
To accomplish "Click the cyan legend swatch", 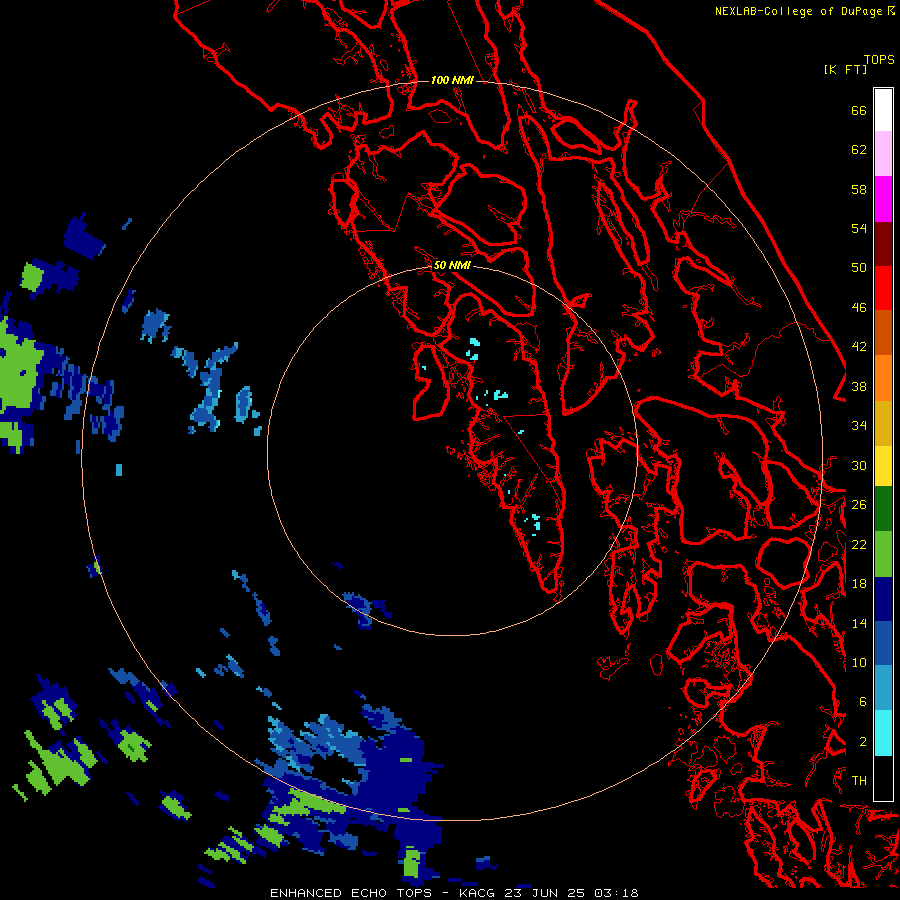I will coord(883,733).
